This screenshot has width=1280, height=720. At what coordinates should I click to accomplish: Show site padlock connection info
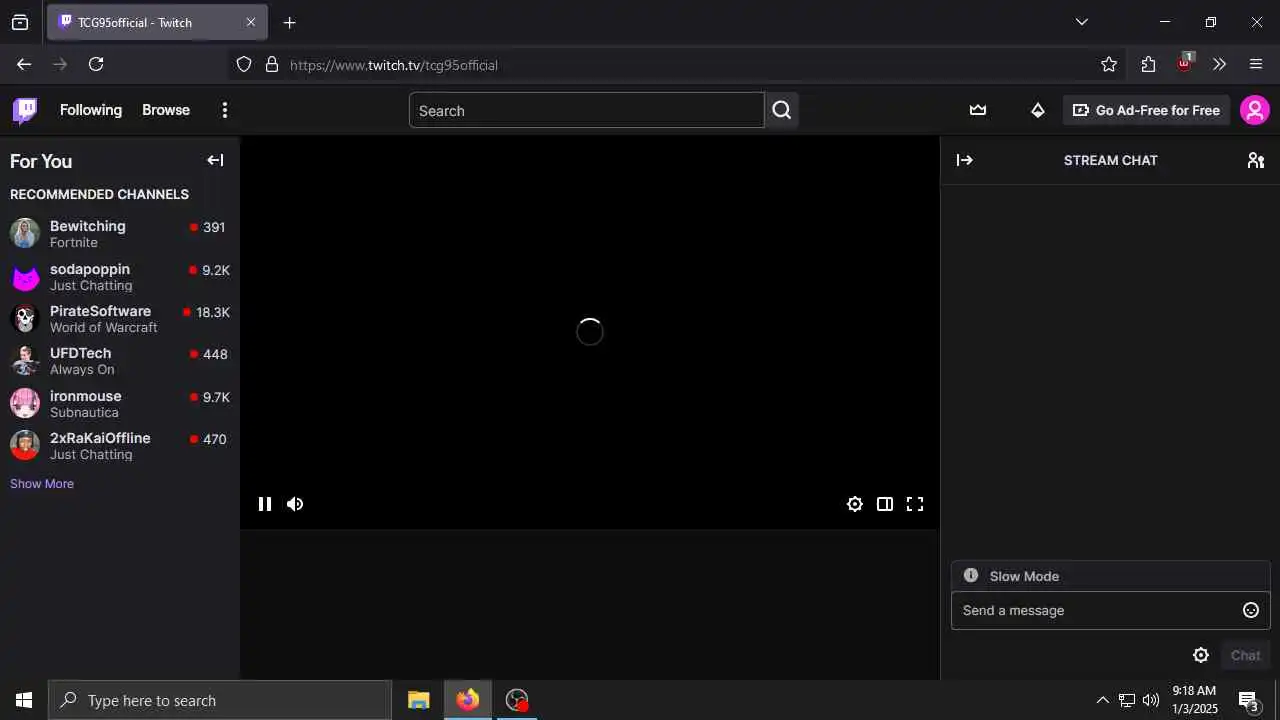point(272,64)
